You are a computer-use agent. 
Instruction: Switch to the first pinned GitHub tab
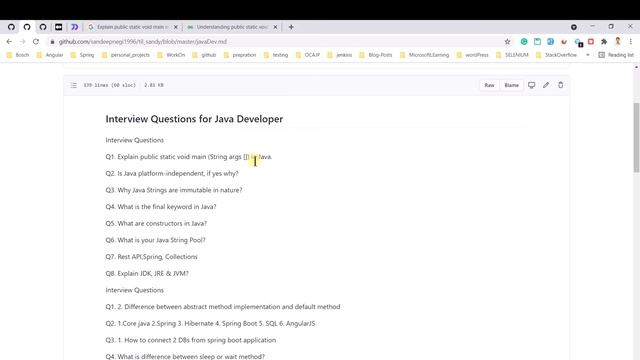tap(11, 27)
